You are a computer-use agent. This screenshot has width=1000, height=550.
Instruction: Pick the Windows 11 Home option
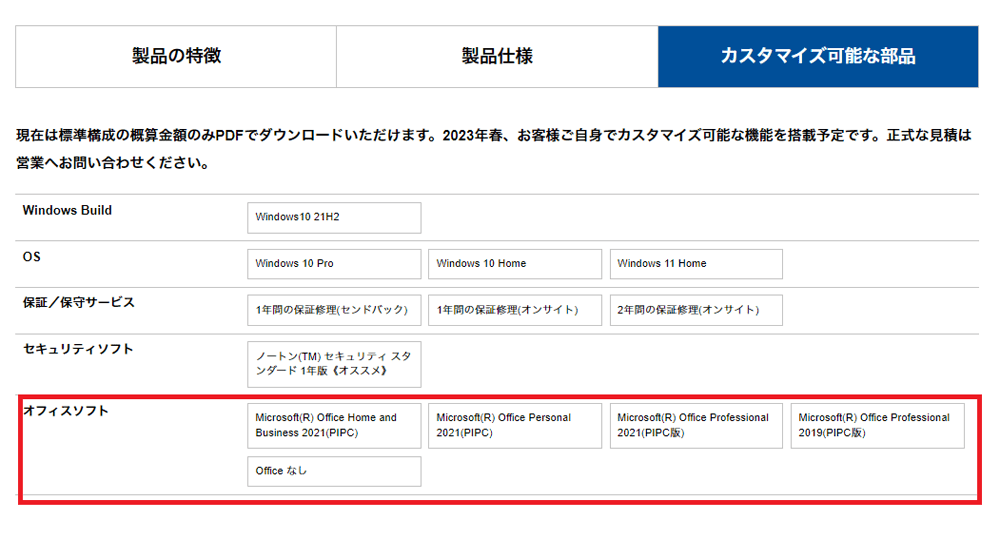coord(696,264)
